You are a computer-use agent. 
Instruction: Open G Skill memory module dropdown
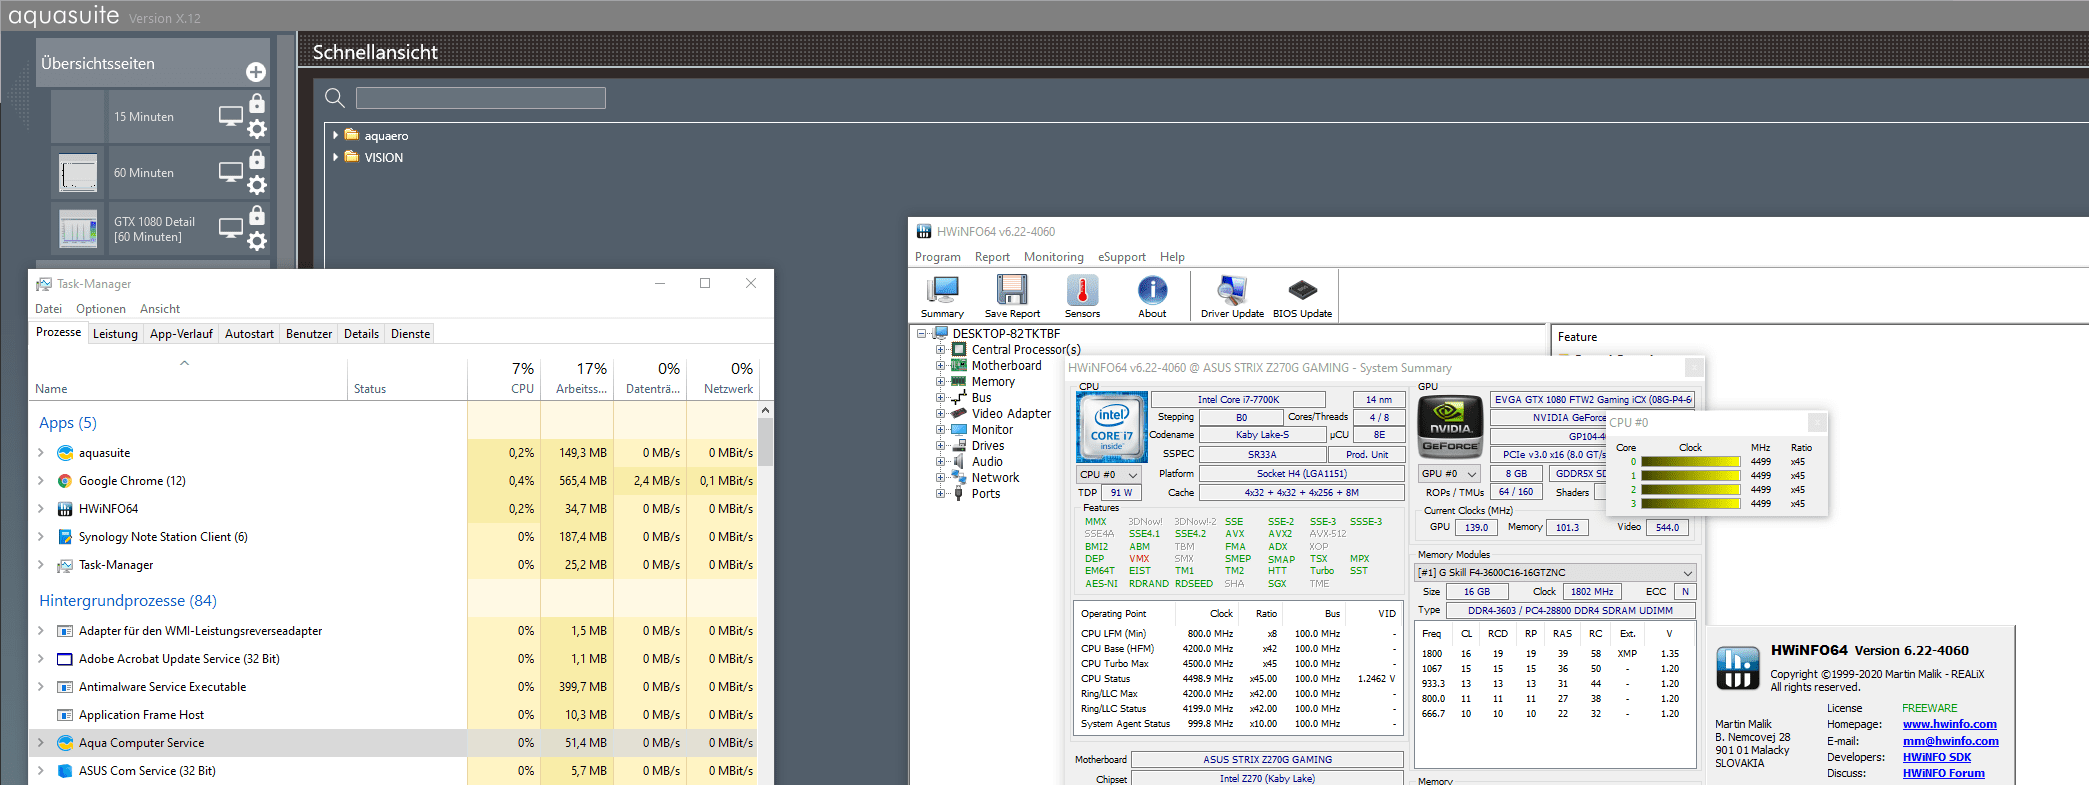pyautogui.click(x=1555, y=573)
